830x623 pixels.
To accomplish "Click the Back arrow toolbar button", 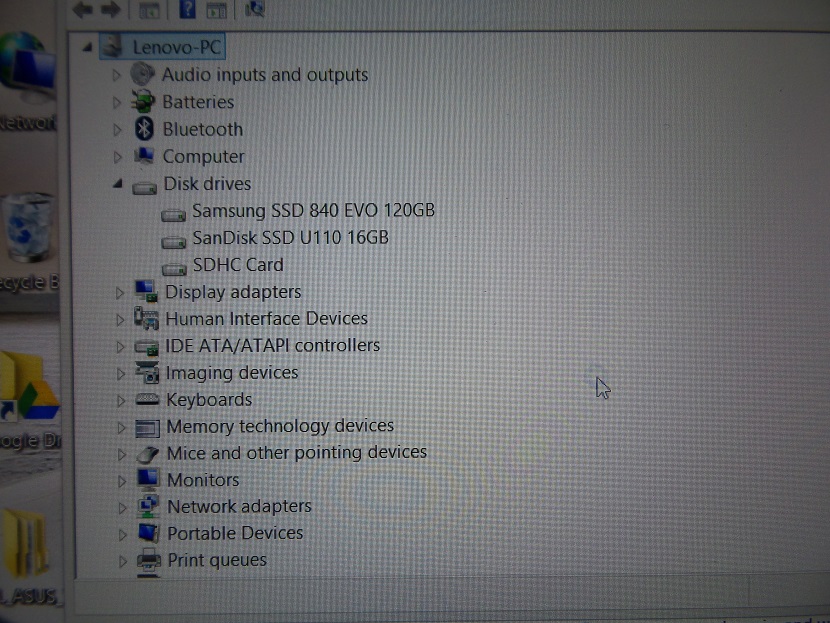I will (82, 8).
